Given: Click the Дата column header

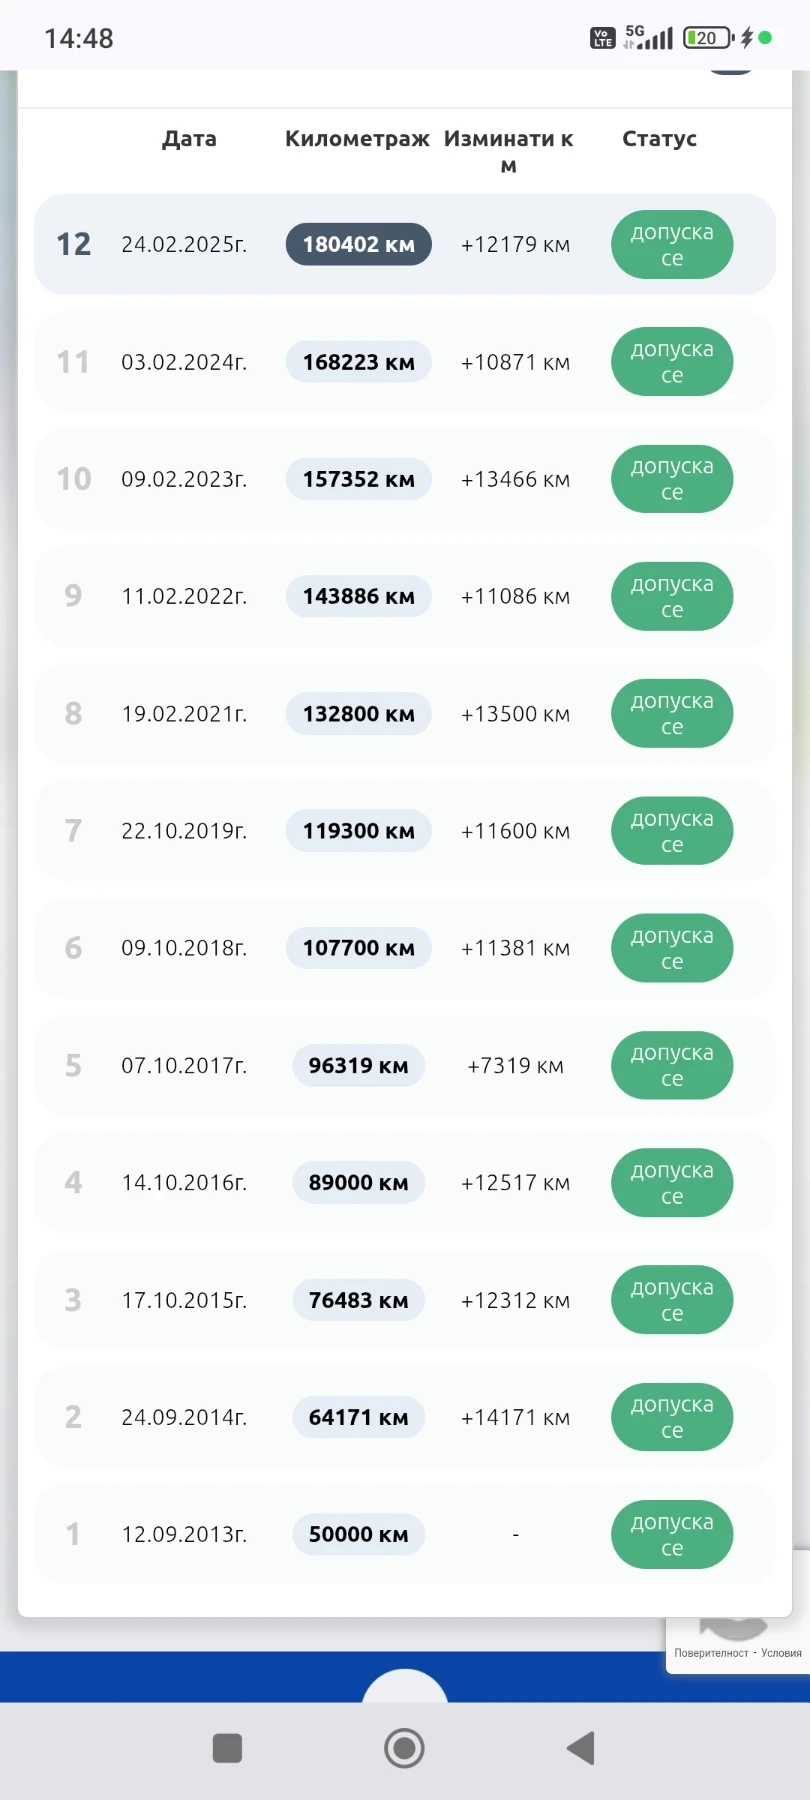Looking at the screenshot, I should [x=189, y=139].
